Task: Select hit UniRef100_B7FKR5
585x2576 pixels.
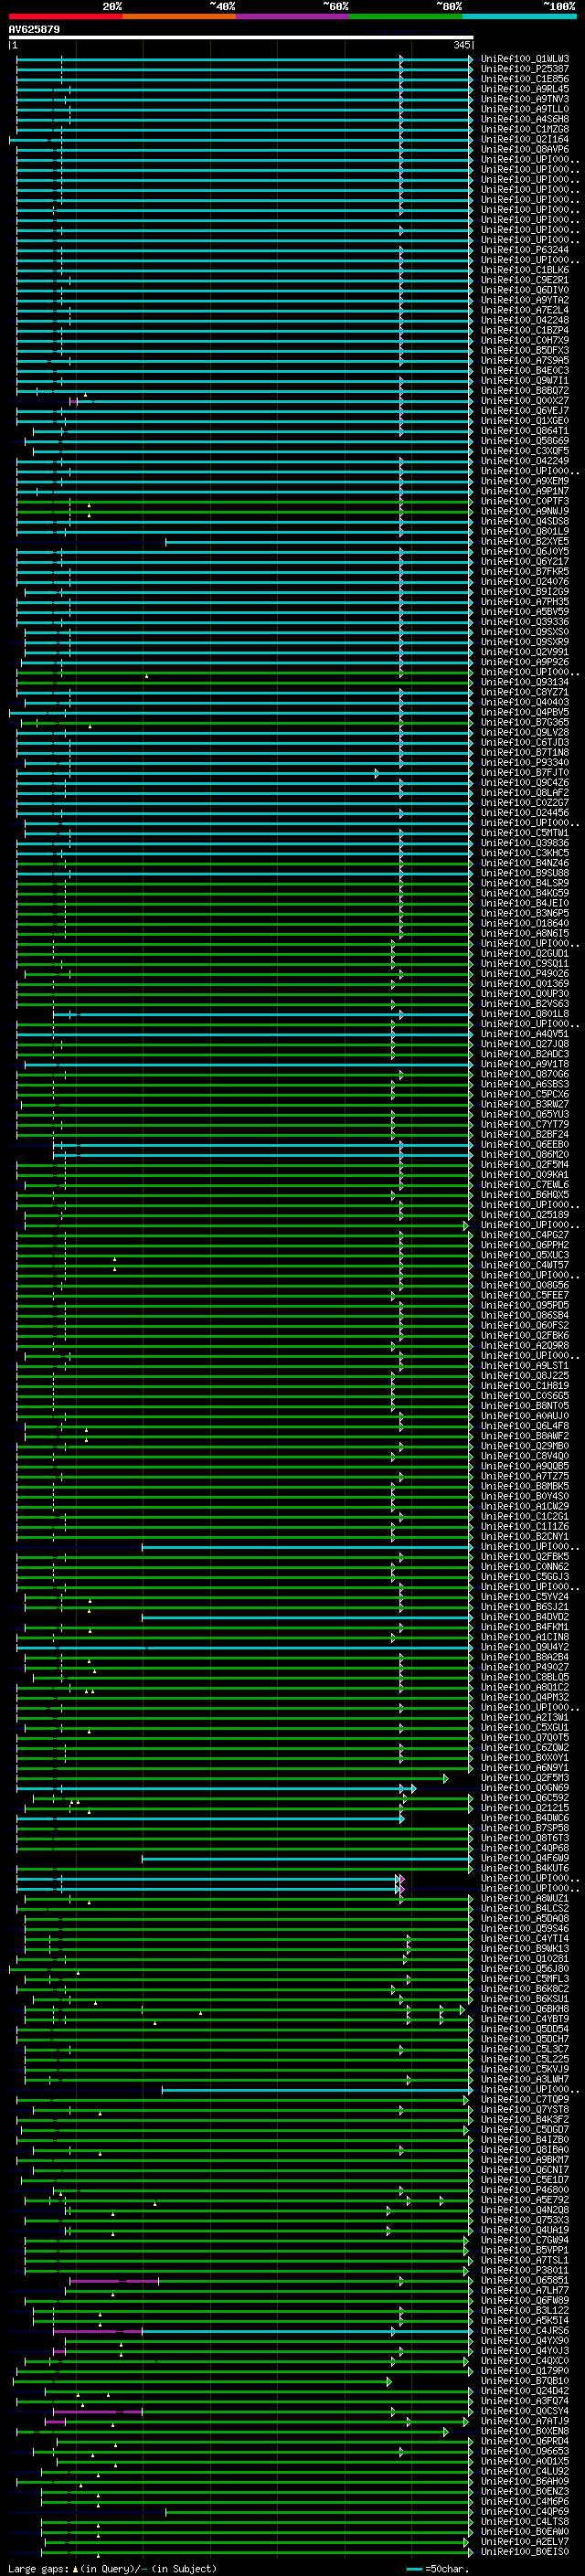Action: (x=525, y=571)
